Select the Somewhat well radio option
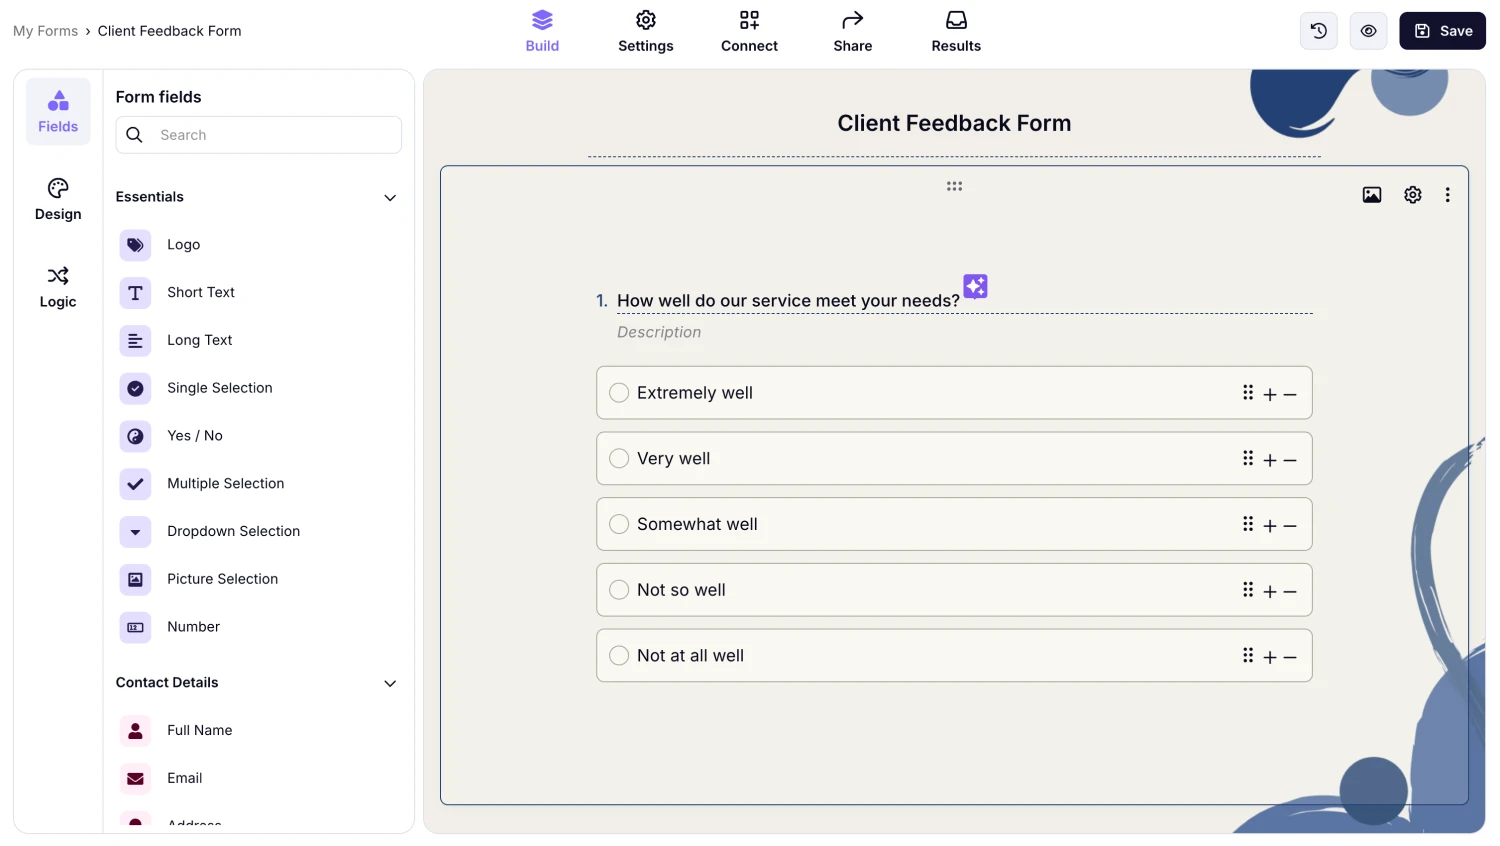 (618, 524)
